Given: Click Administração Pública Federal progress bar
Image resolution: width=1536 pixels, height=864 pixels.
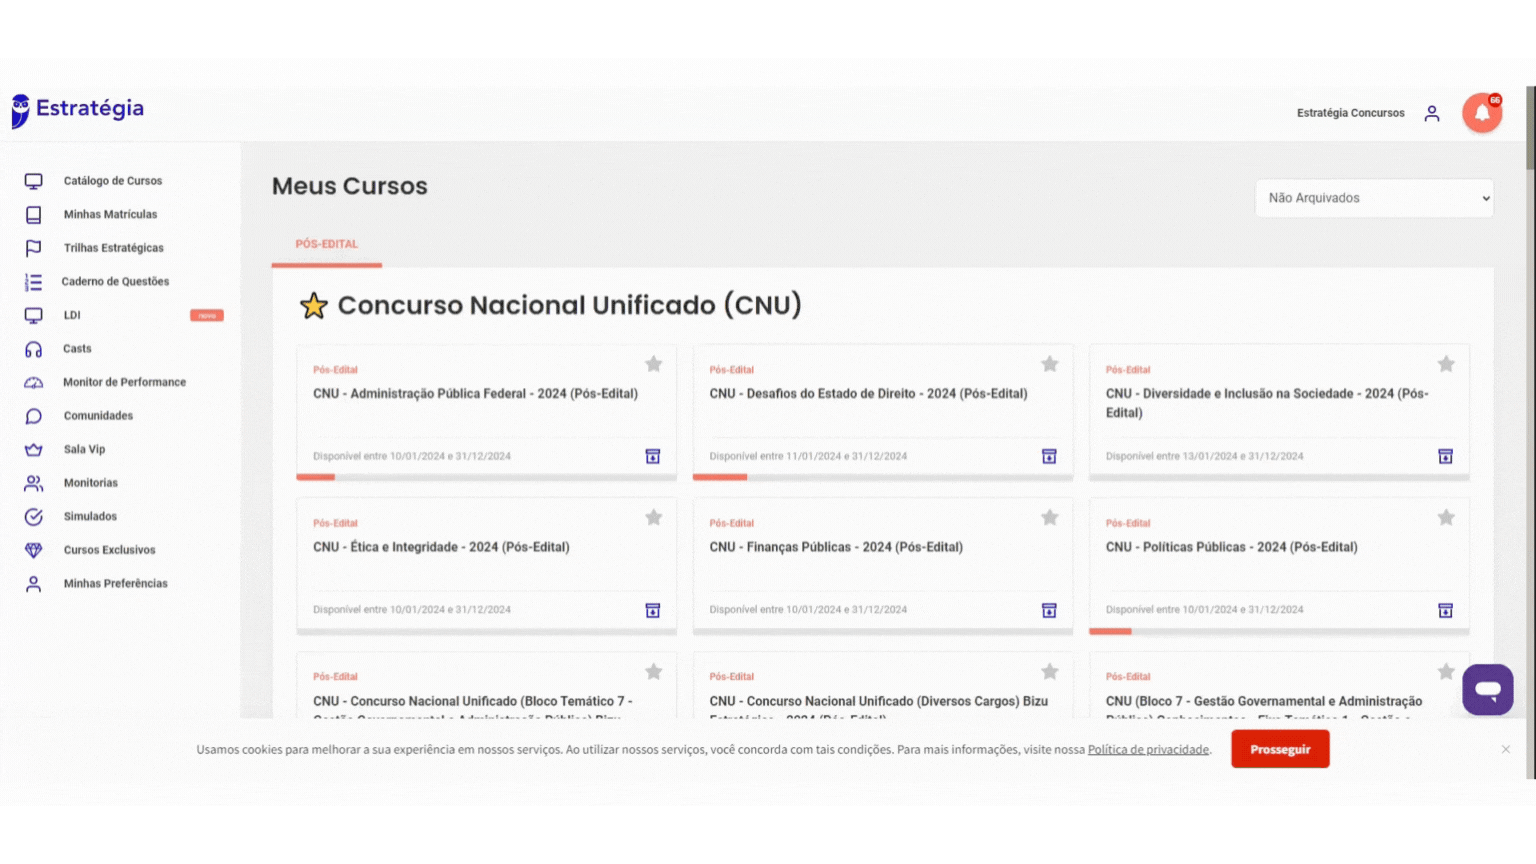Looking at the screenshot, I should point(486,477).
